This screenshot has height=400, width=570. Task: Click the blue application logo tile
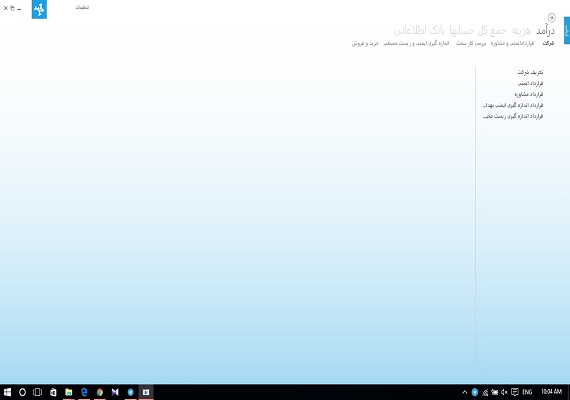point(39,9)
